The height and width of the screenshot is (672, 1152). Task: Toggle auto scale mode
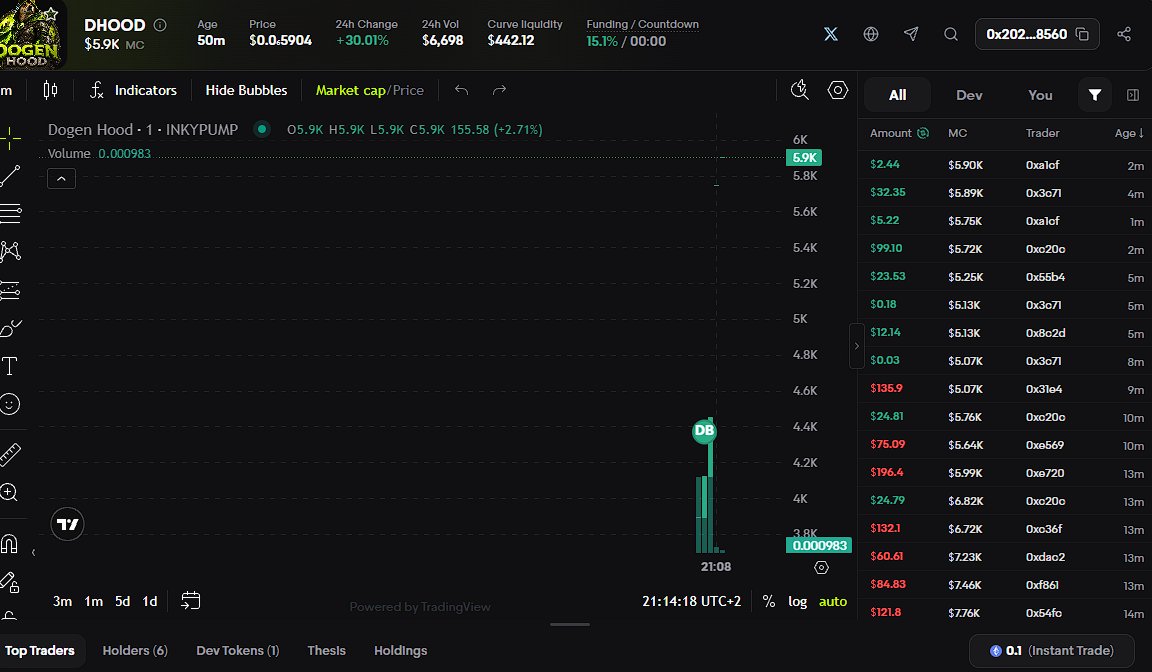tap(833, 601)
